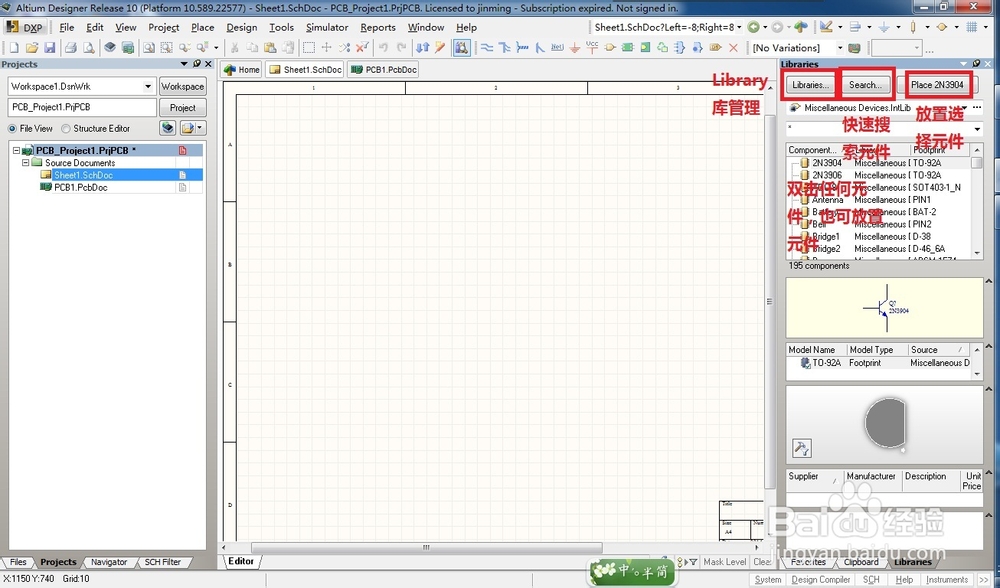Activate the Move Selection crosshair tool
The height and width of the screenshot is (588, 1000).
[x=327, y=48]
